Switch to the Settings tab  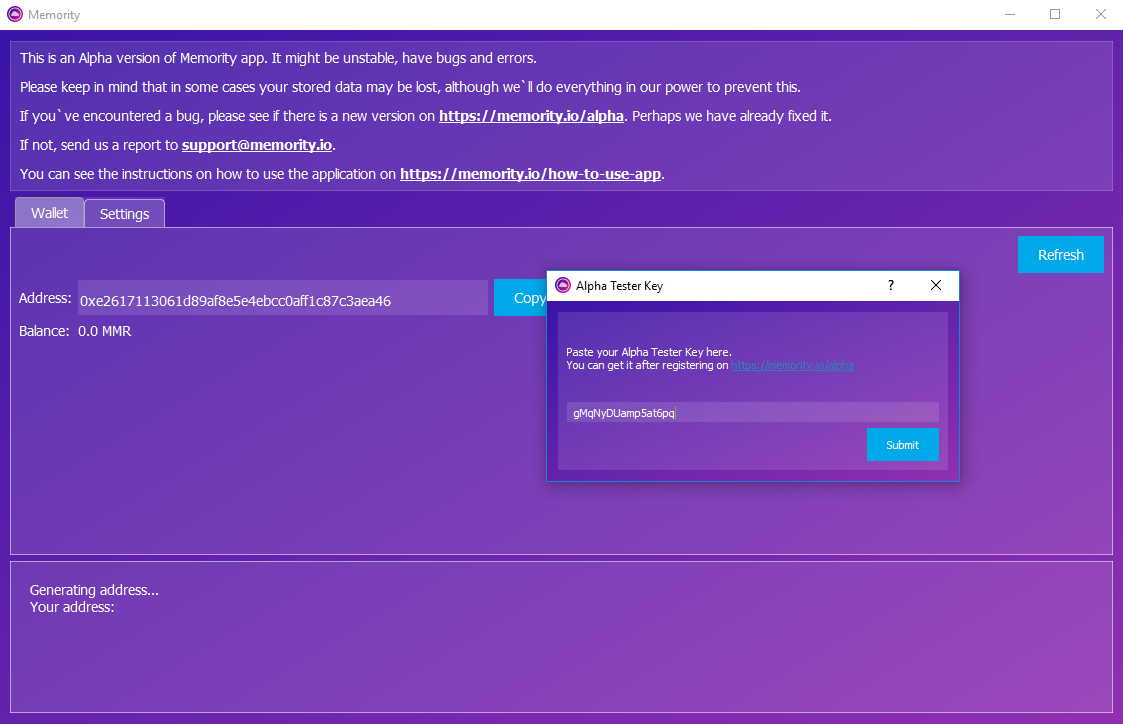pos(125,213)
